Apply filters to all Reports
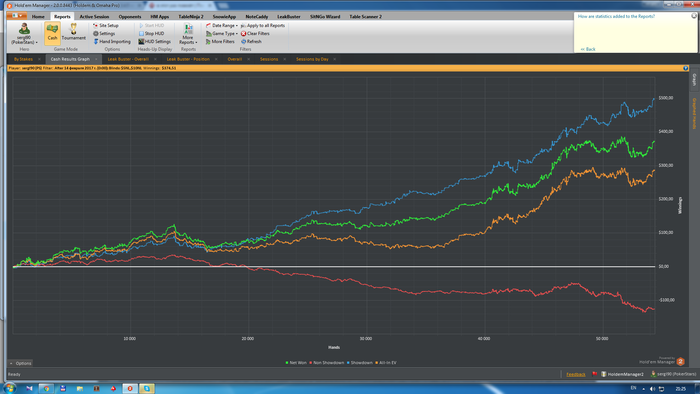 pos(263,25)
